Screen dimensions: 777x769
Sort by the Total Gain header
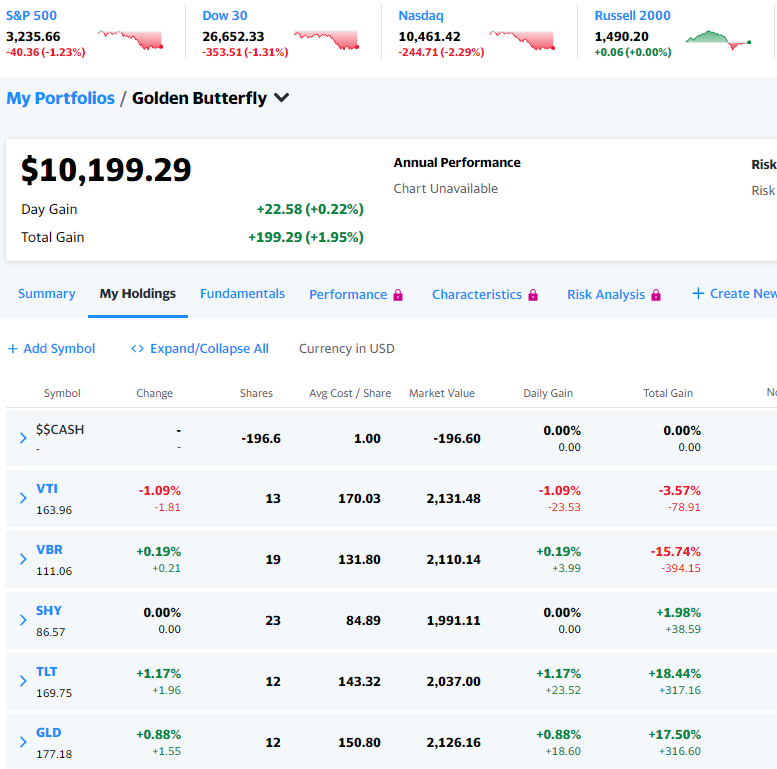point(668,393)
